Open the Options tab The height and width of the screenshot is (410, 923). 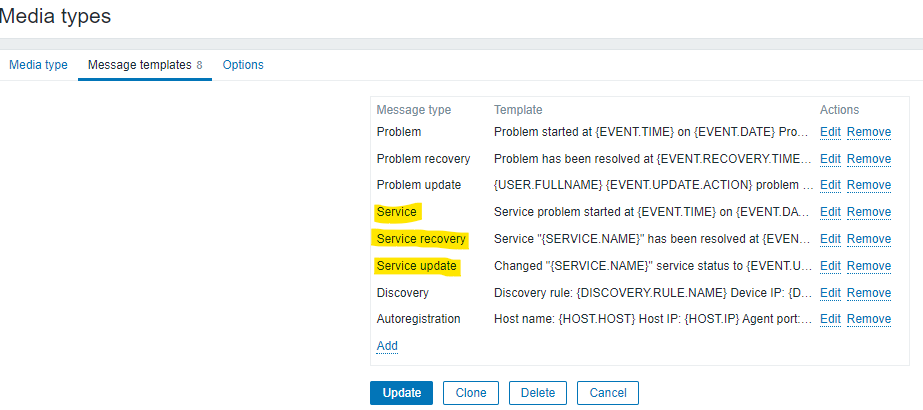pyautogui.click(x=243, y=65)
